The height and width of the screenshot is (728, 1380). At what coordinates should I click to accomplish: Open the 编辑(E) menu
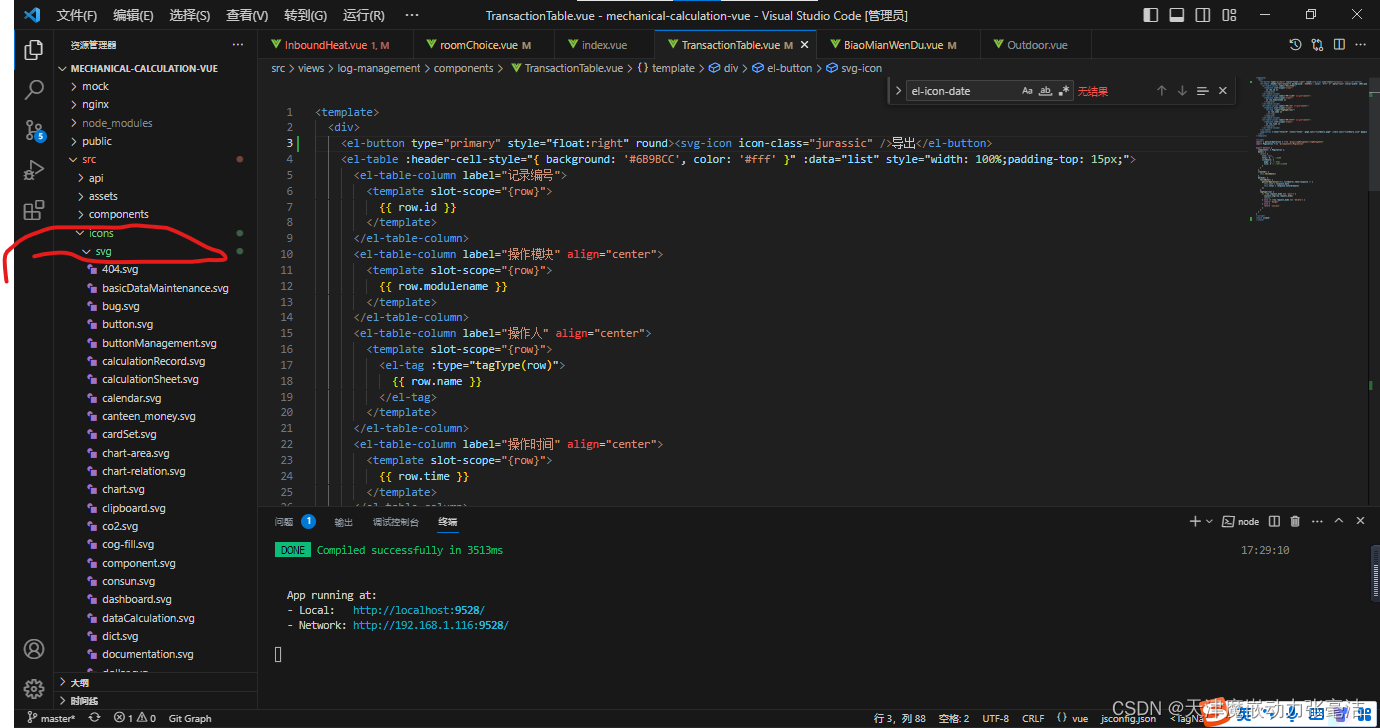133,15
